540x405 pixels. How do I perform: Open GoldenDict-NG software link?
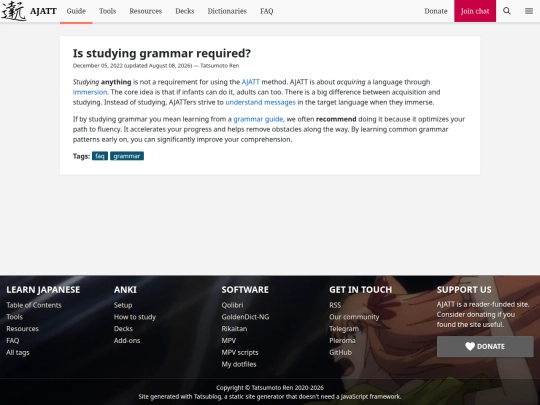click(x=245, y=317)
